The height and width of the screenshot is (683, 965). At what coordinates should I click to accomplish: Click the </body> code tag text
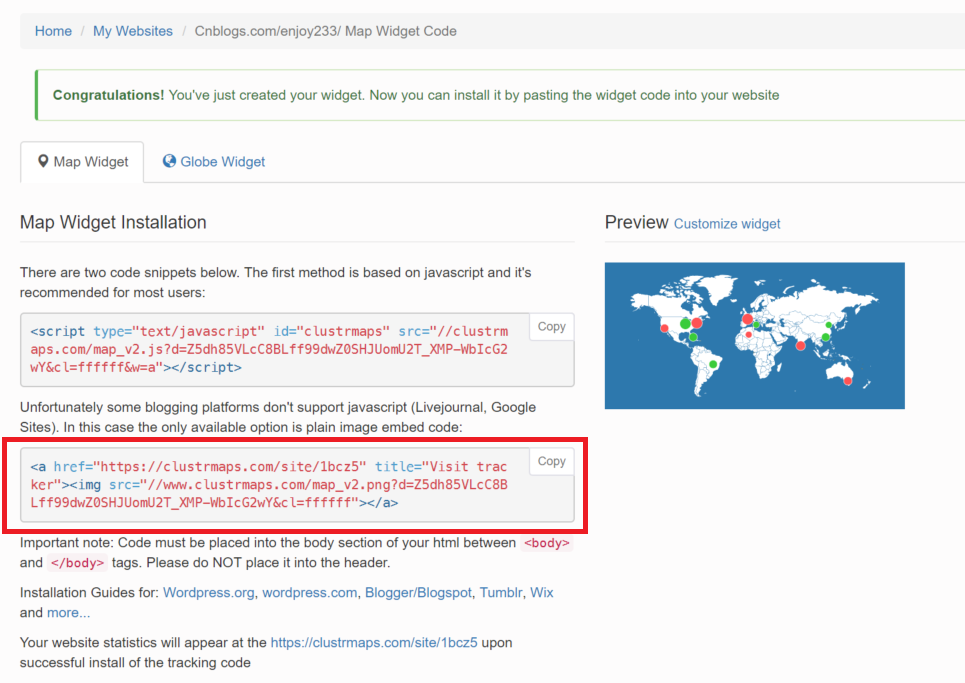pyautogui.click(x=78, y=563)
